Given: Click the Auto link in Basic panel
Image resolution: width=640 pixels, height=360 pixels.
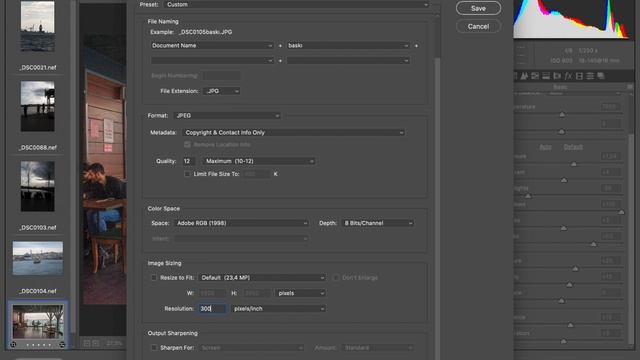Looking at the screenshot, I should pyautogui.click(x=545, y=147).
